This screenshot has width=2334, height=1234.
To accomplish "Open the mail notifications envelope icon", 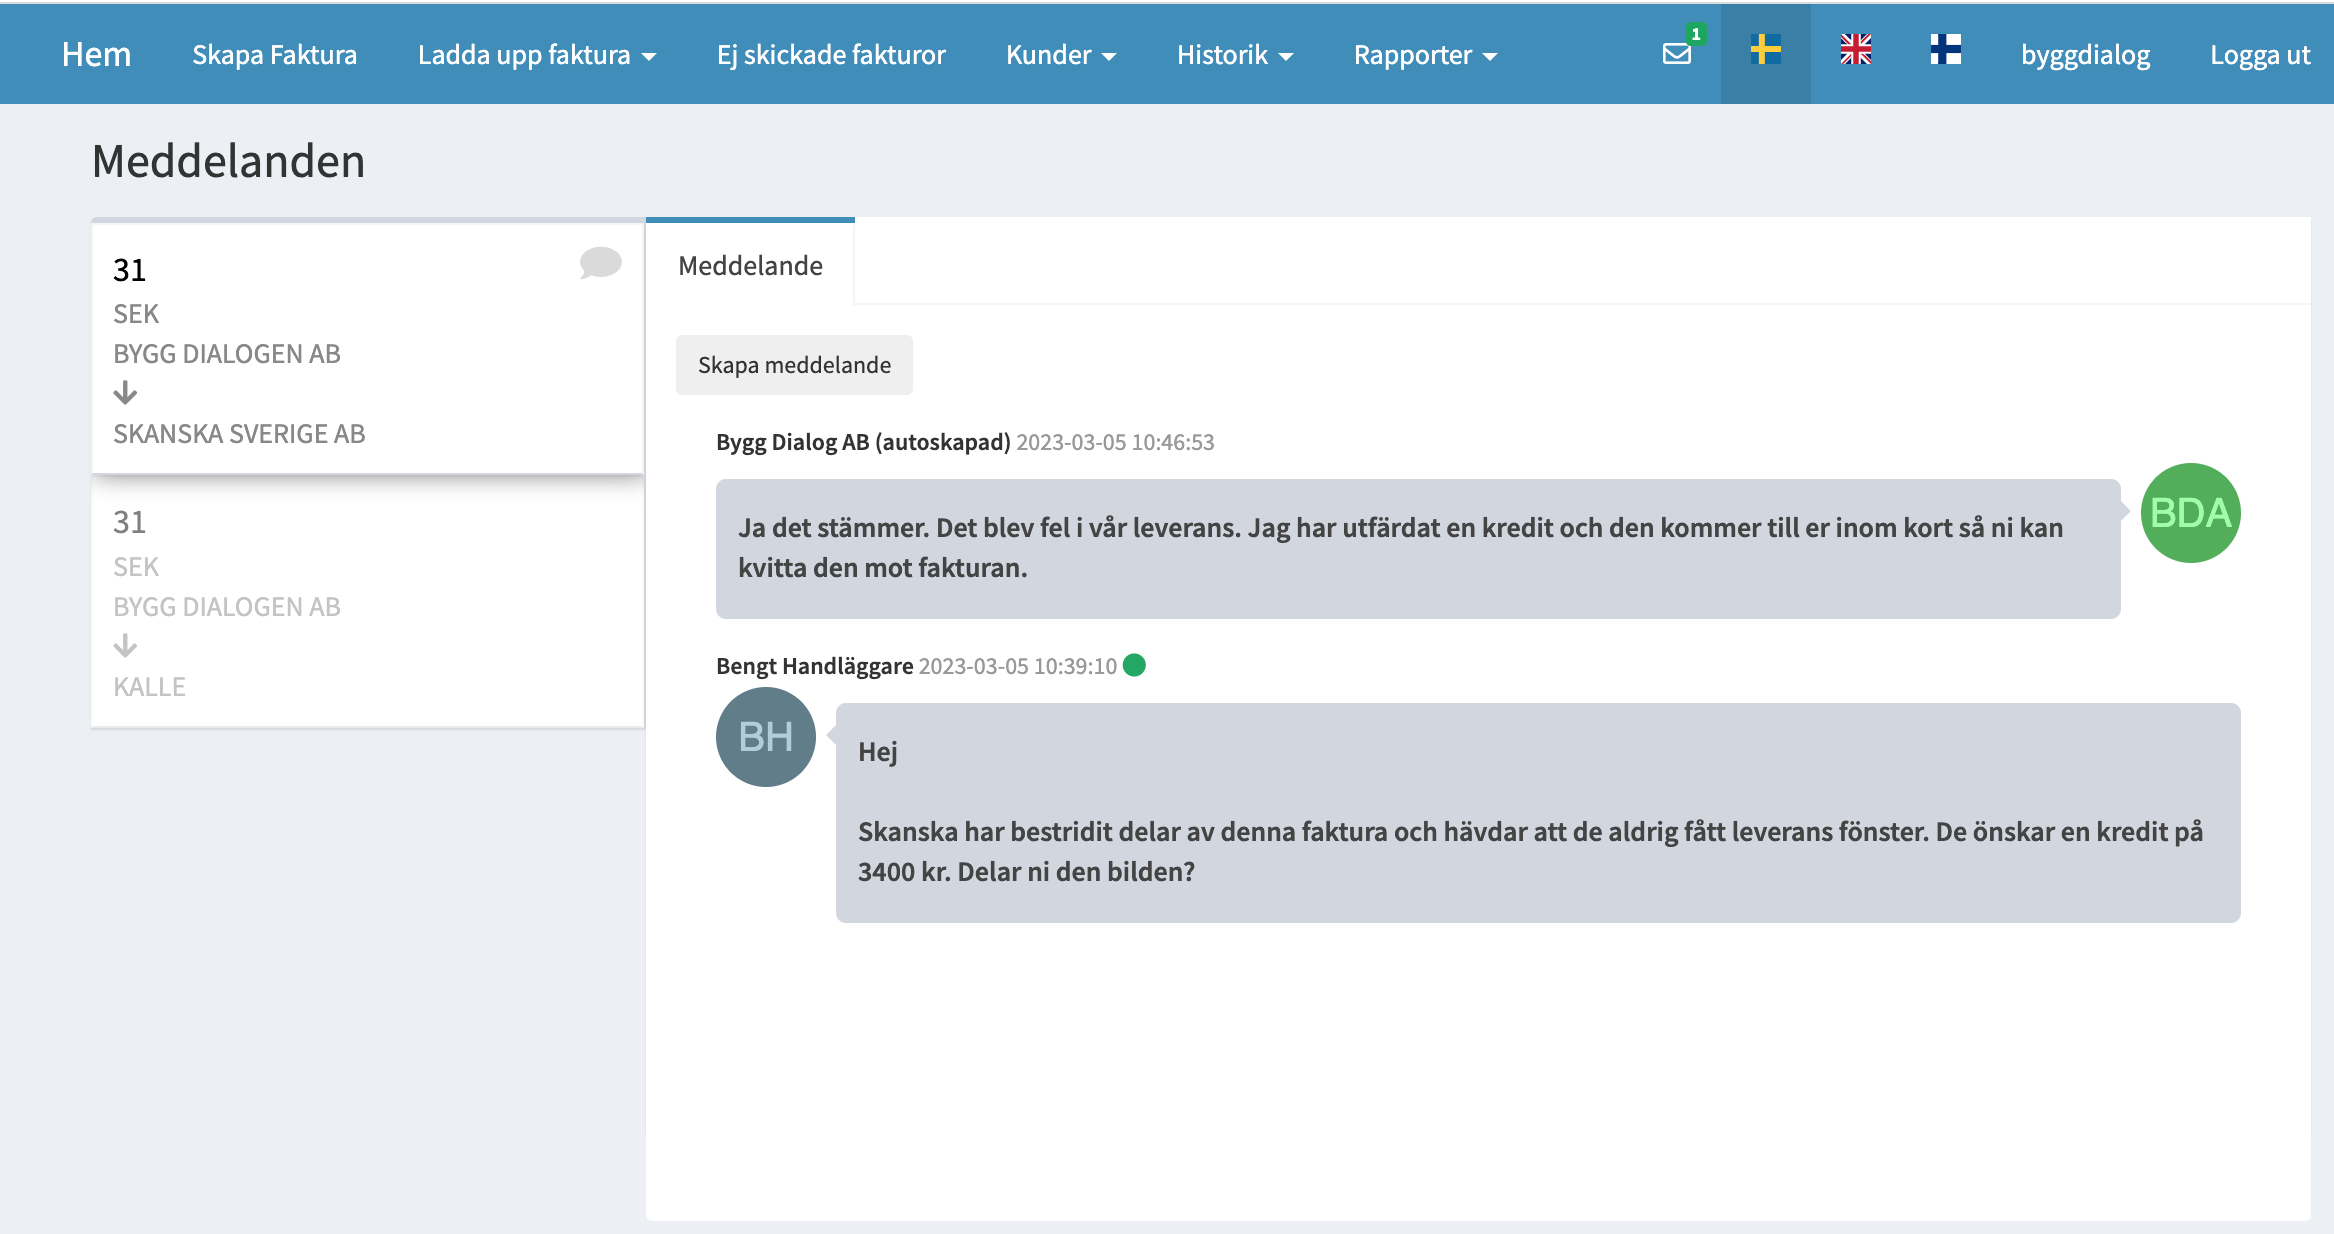I will 1677,54.
